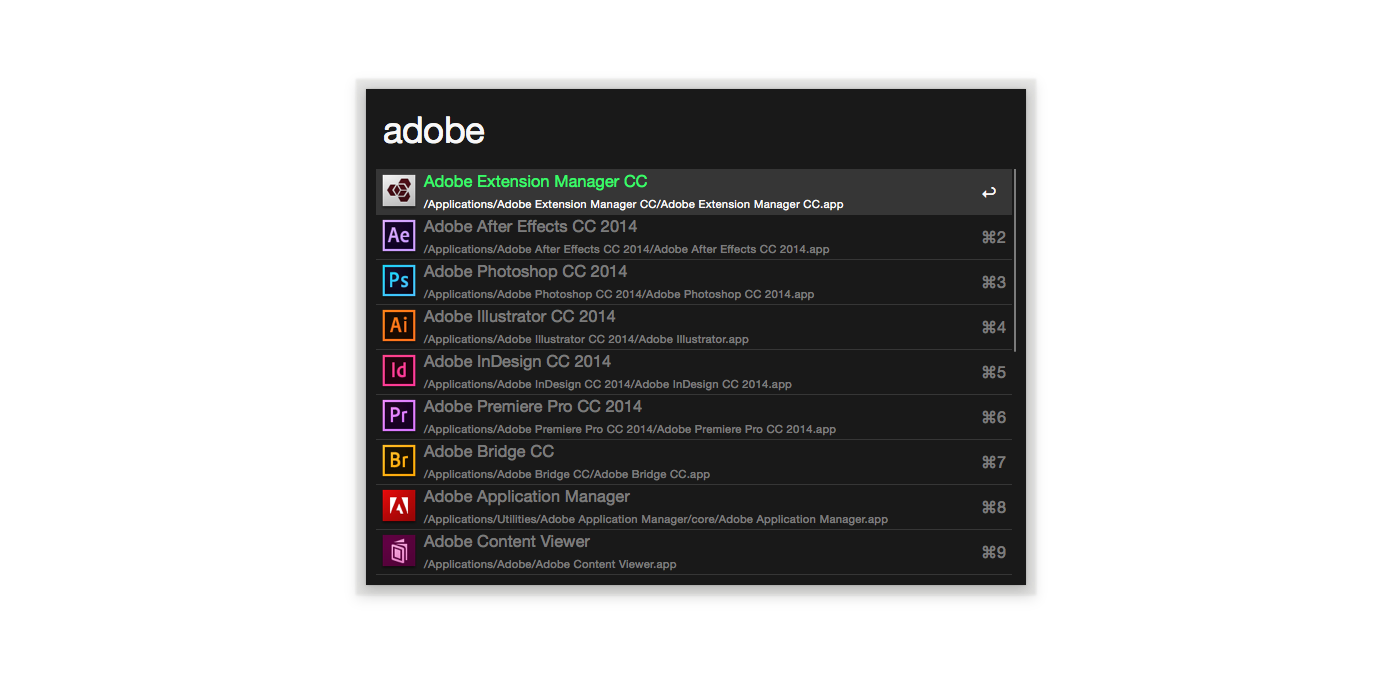Click the Adobe Photoshop CC 2014.app path
Viewport: 1392px width, 674px height.
(x=619, y=294)
